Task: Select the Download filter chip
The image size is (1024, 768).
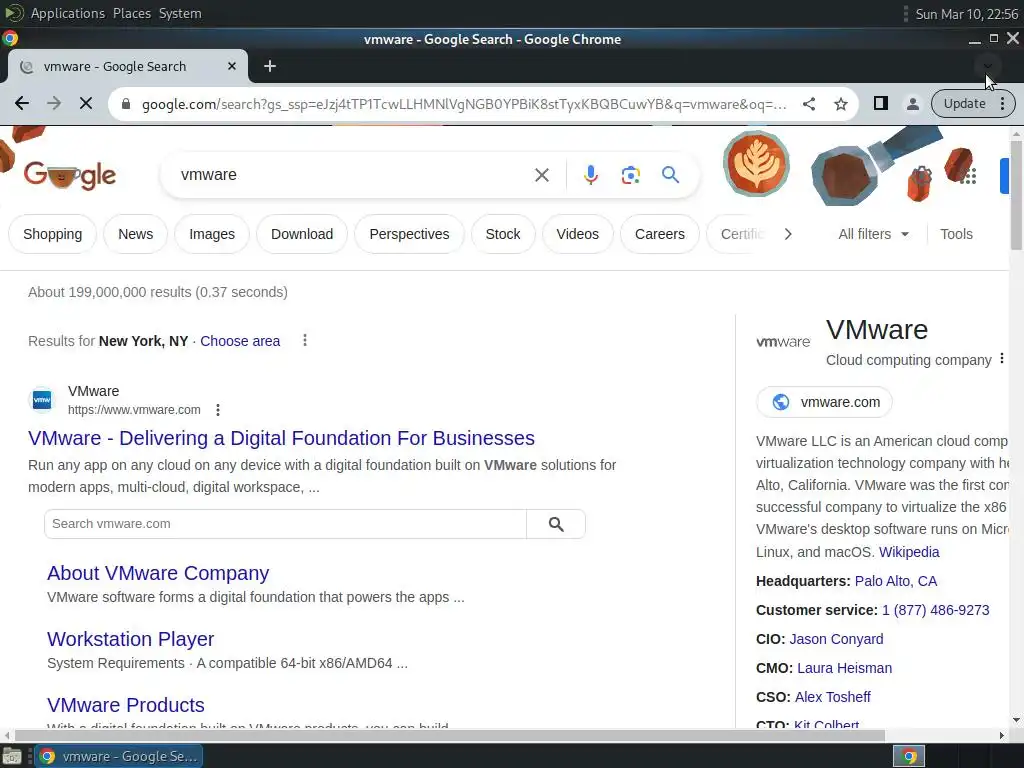Action: coord(302,234)
